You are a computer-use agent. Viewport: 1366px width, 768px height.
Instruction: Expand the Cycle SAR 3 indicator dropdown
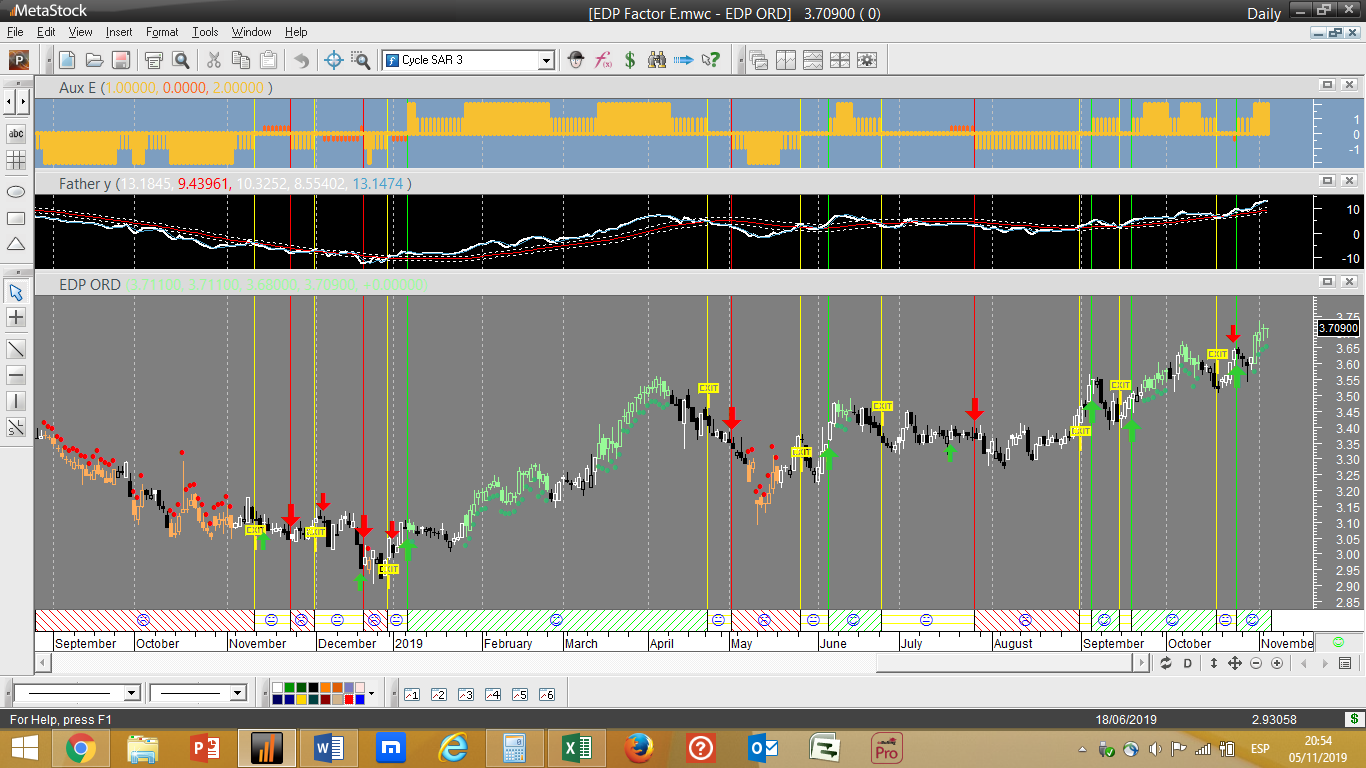click(x=546, y=60)
